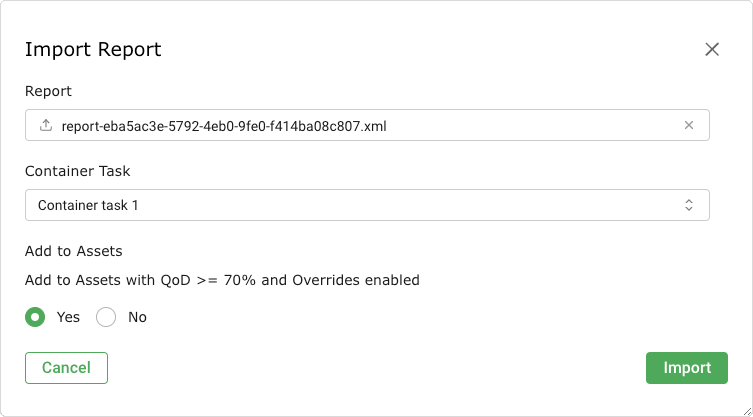Viewport: 753px width, 417px height.
Task: Clear the selected report XML file
Action: 688,126
